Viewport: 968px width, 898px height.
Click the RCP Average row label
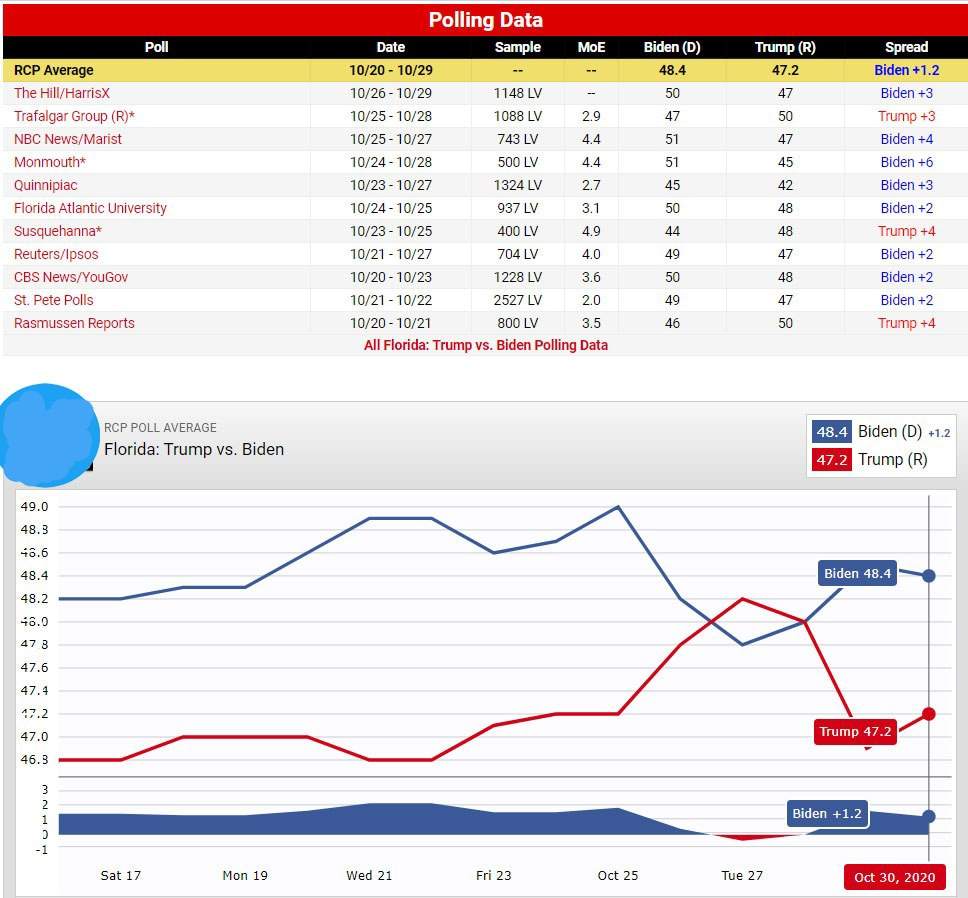pos(54,70)
